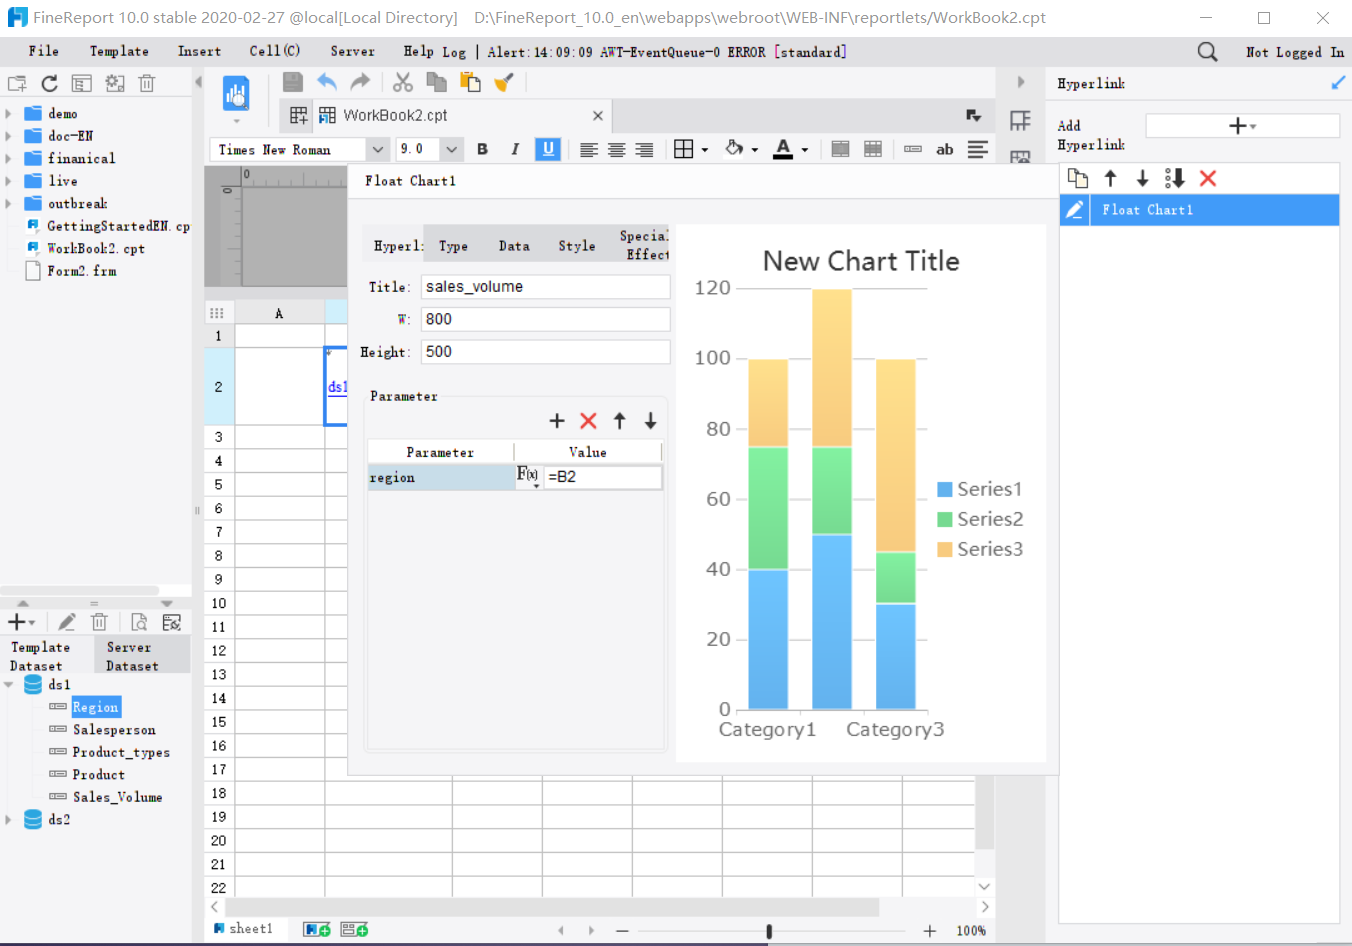Screen dimensions: 1352x946
Task: Remove the hyperlink with red X icon
Action: (1208, 178)
